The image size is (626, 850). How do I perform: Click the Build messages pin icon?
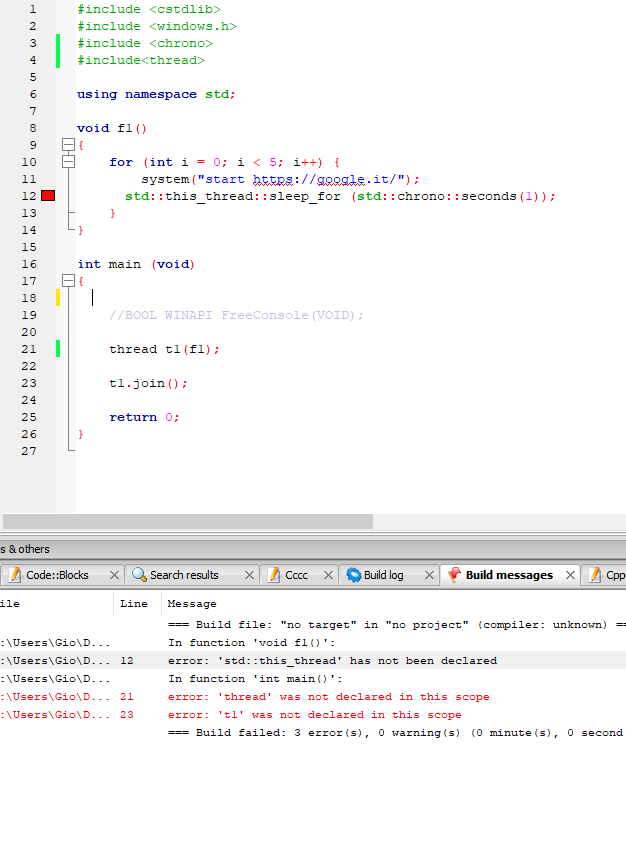pos(454,575)
